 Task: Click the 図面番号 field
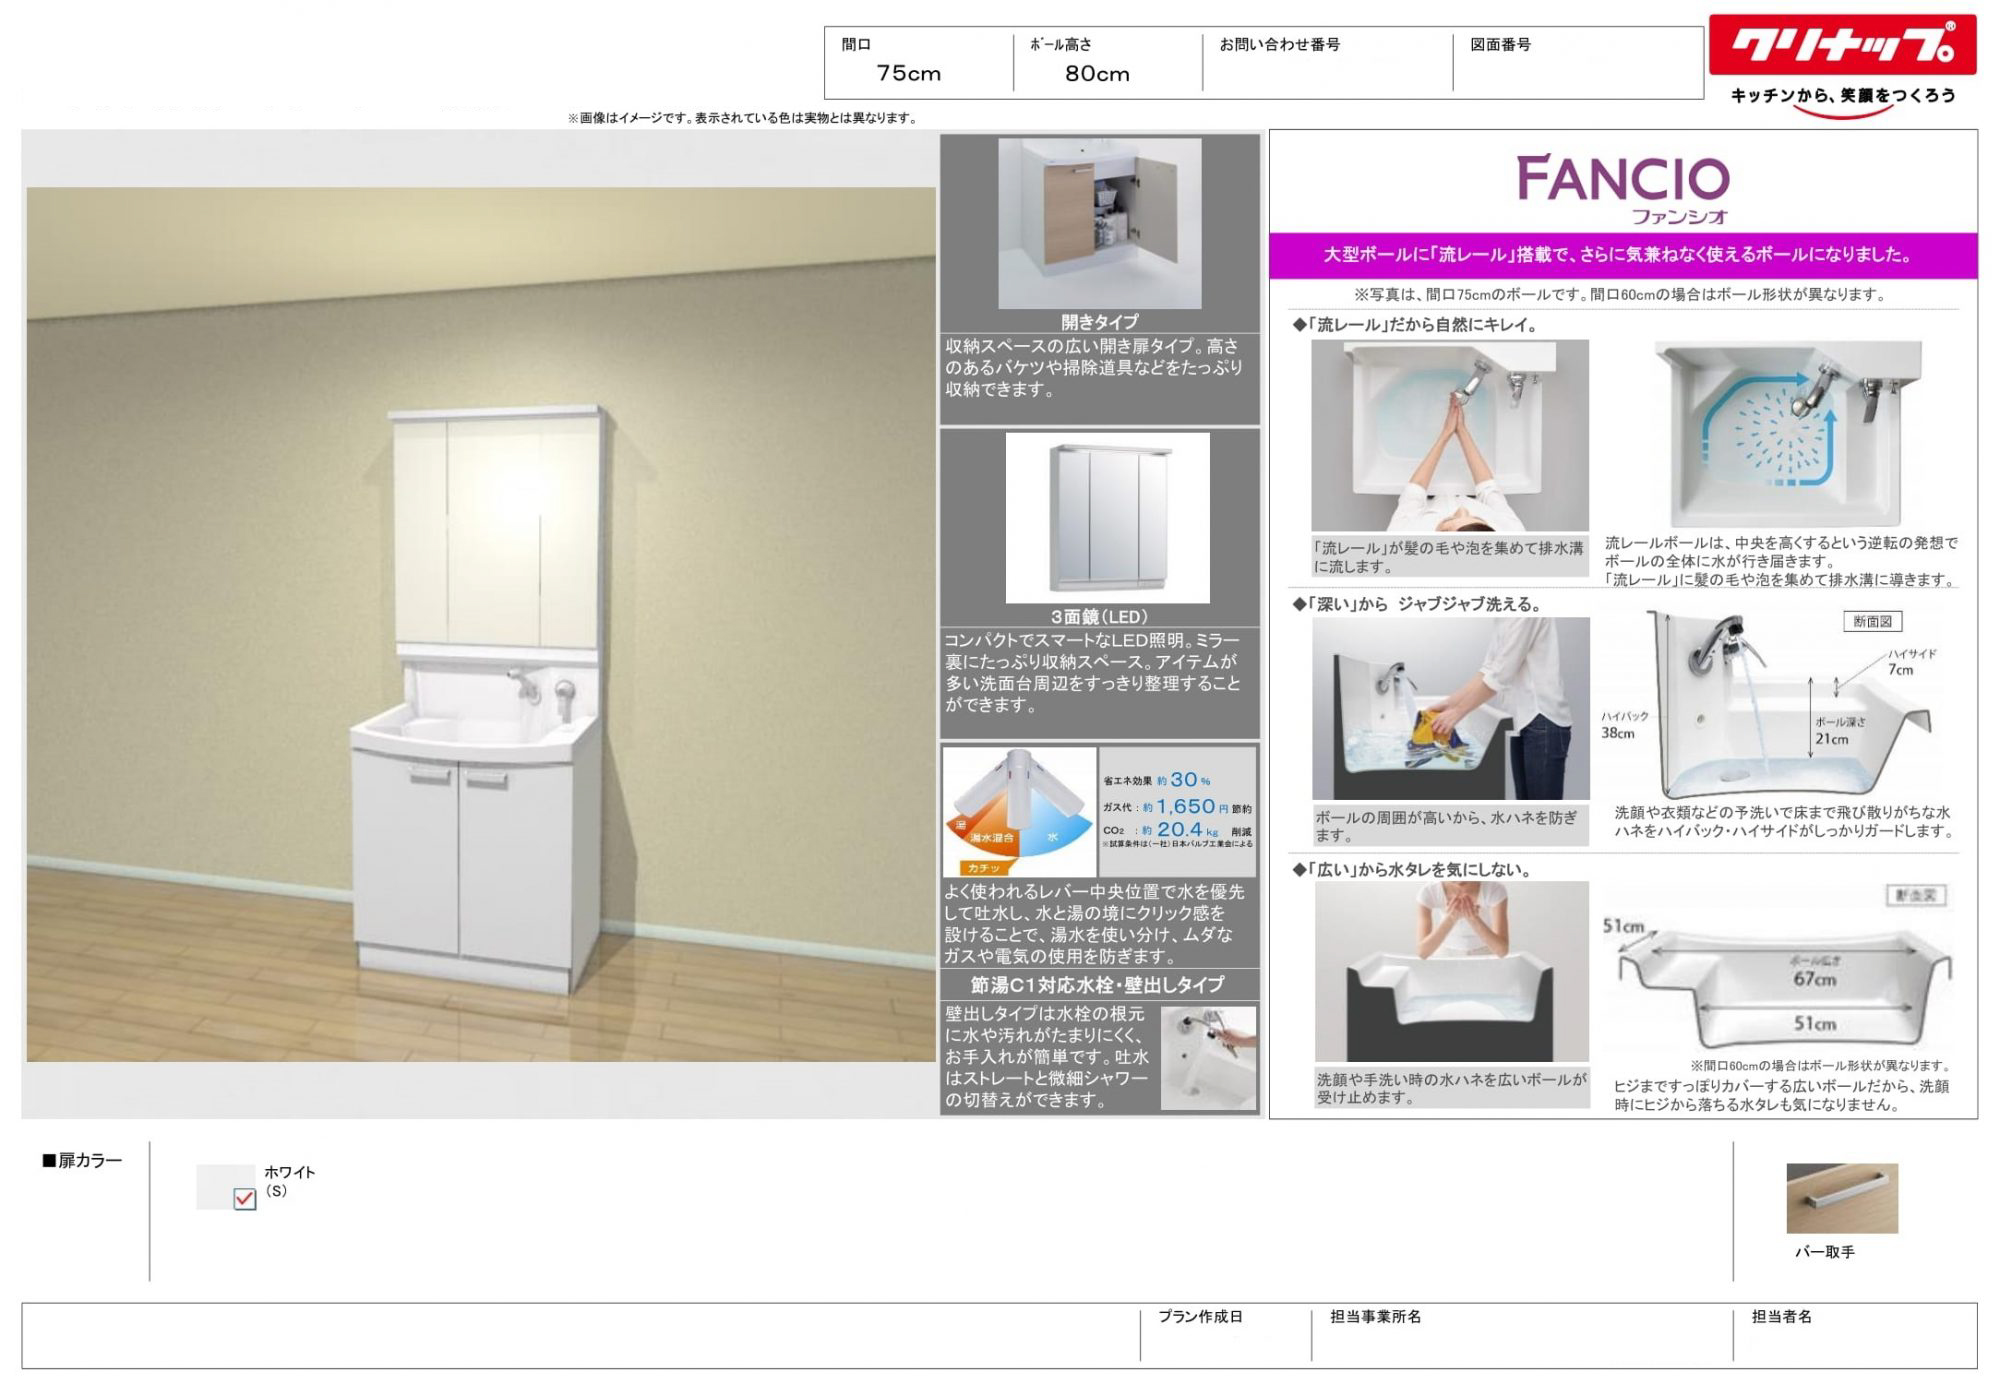pyautogui.click(x=1578, y=62)
